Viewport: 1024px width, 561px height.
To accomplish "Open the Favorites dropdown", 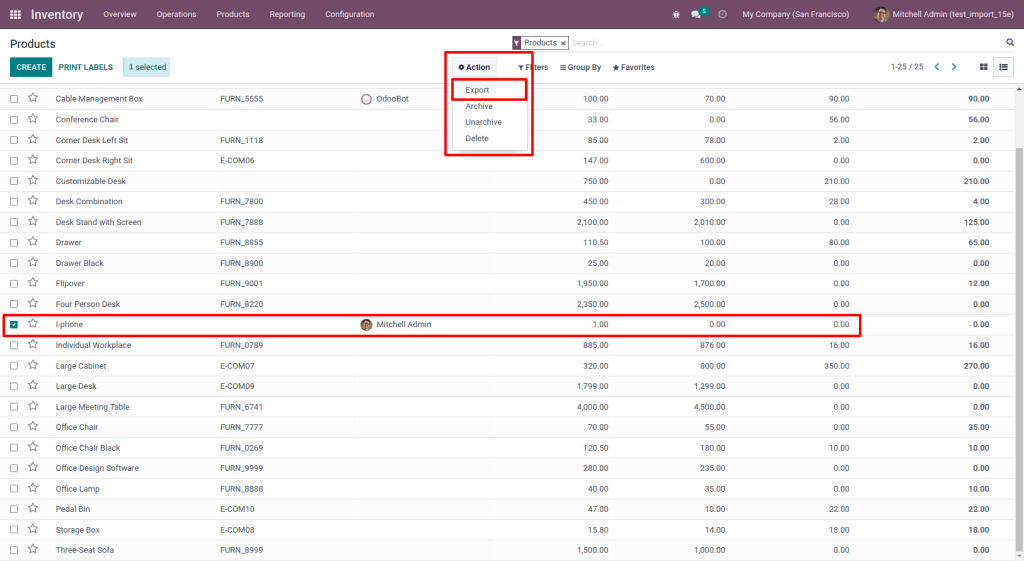I will pos(633,67).
